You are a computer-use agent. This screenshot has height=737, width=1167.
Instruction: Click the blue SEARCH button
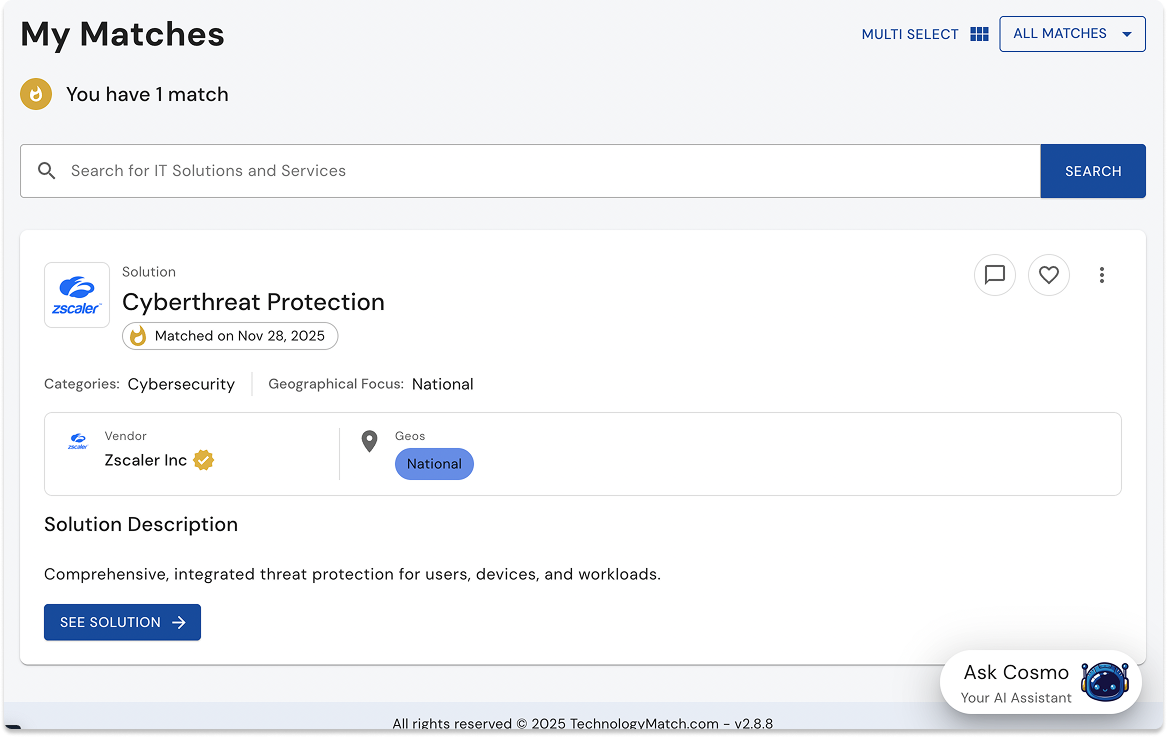1093,171
